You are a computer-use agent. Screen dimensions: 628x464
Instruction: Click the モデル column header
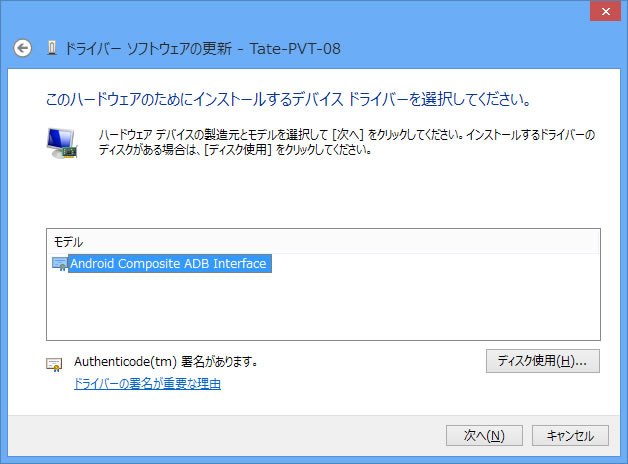pyautogui.click(x=323, y=242)
